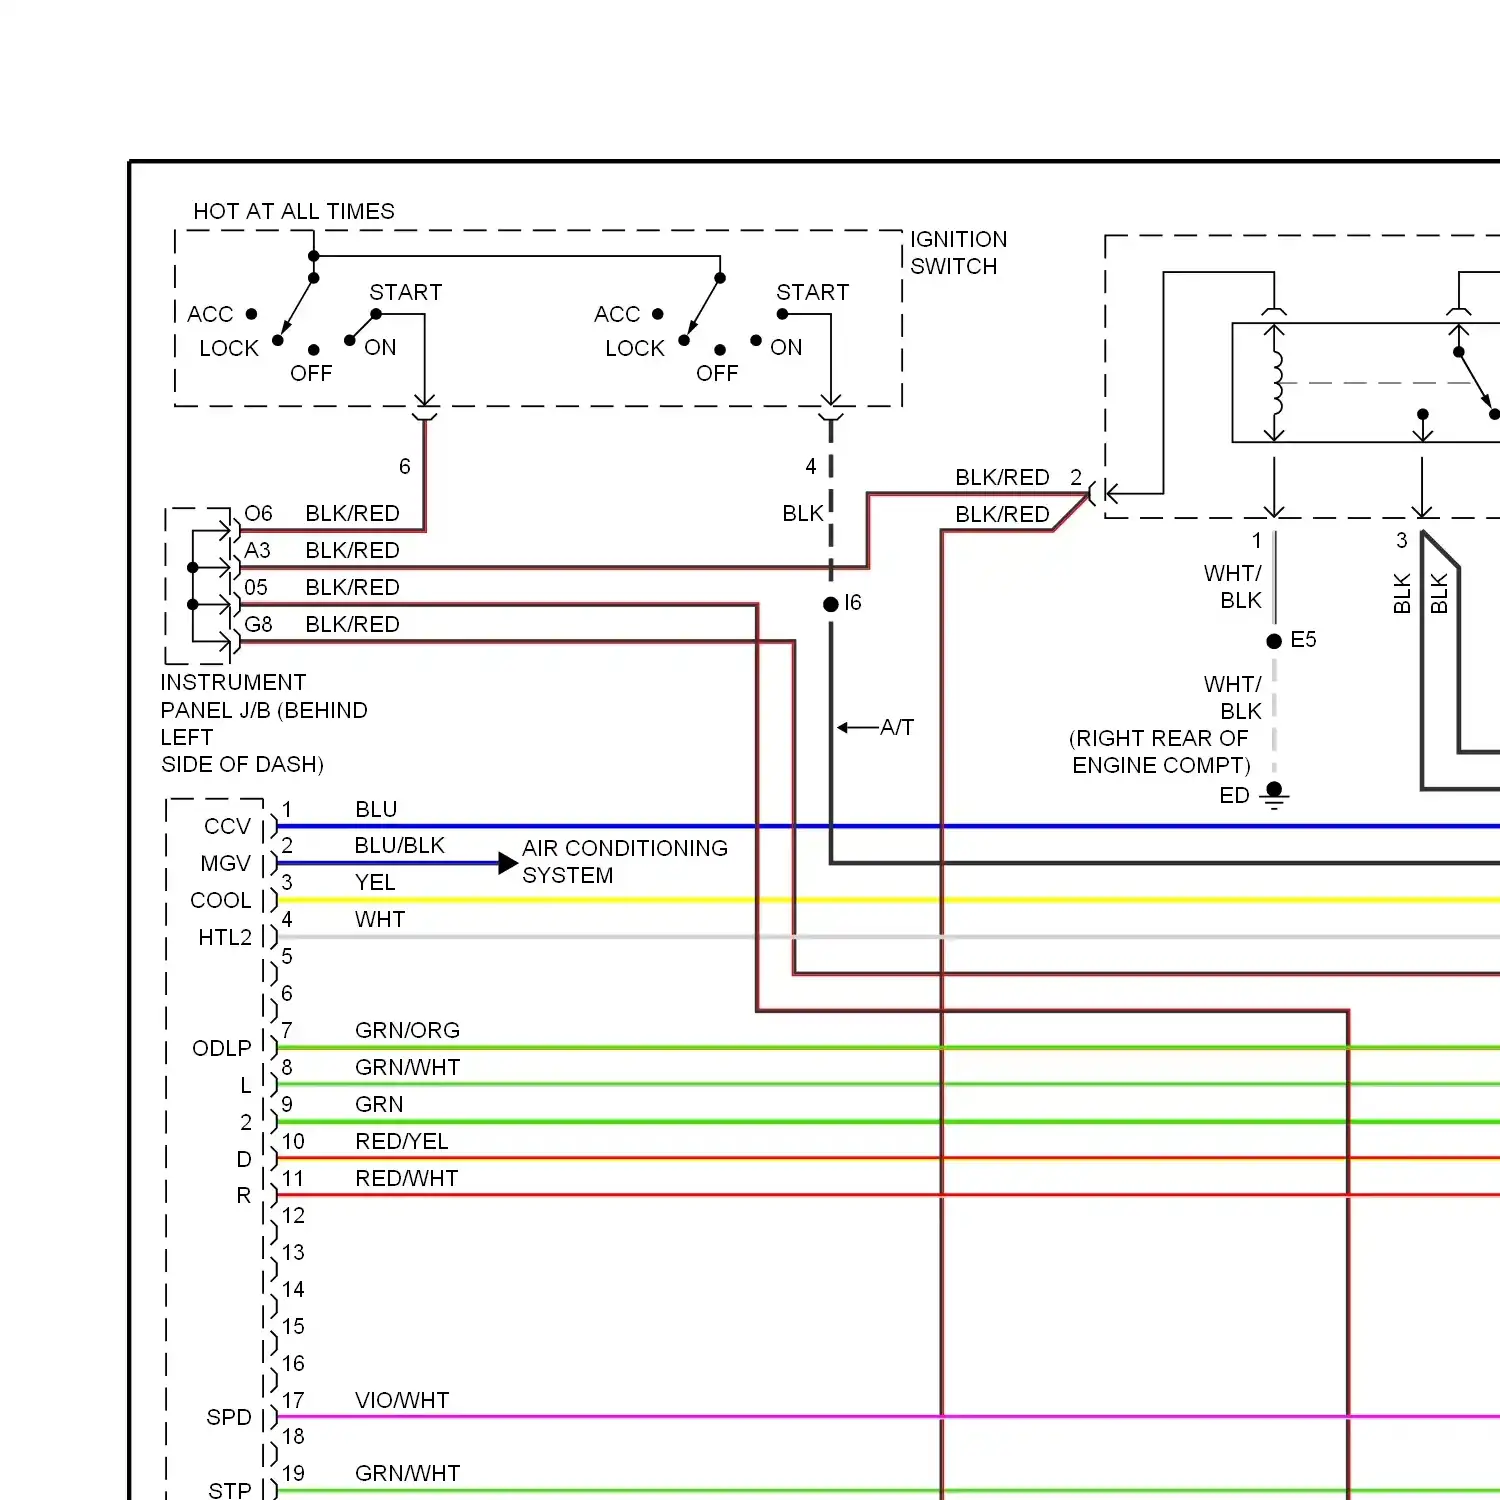Click the E5 splice dot

(1274, 641)
